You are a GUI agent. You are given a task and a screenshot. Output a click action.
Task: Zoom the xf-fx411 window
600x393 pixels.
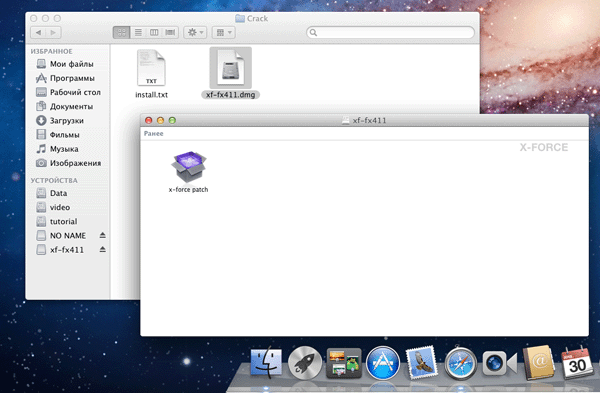coord(172,120)
